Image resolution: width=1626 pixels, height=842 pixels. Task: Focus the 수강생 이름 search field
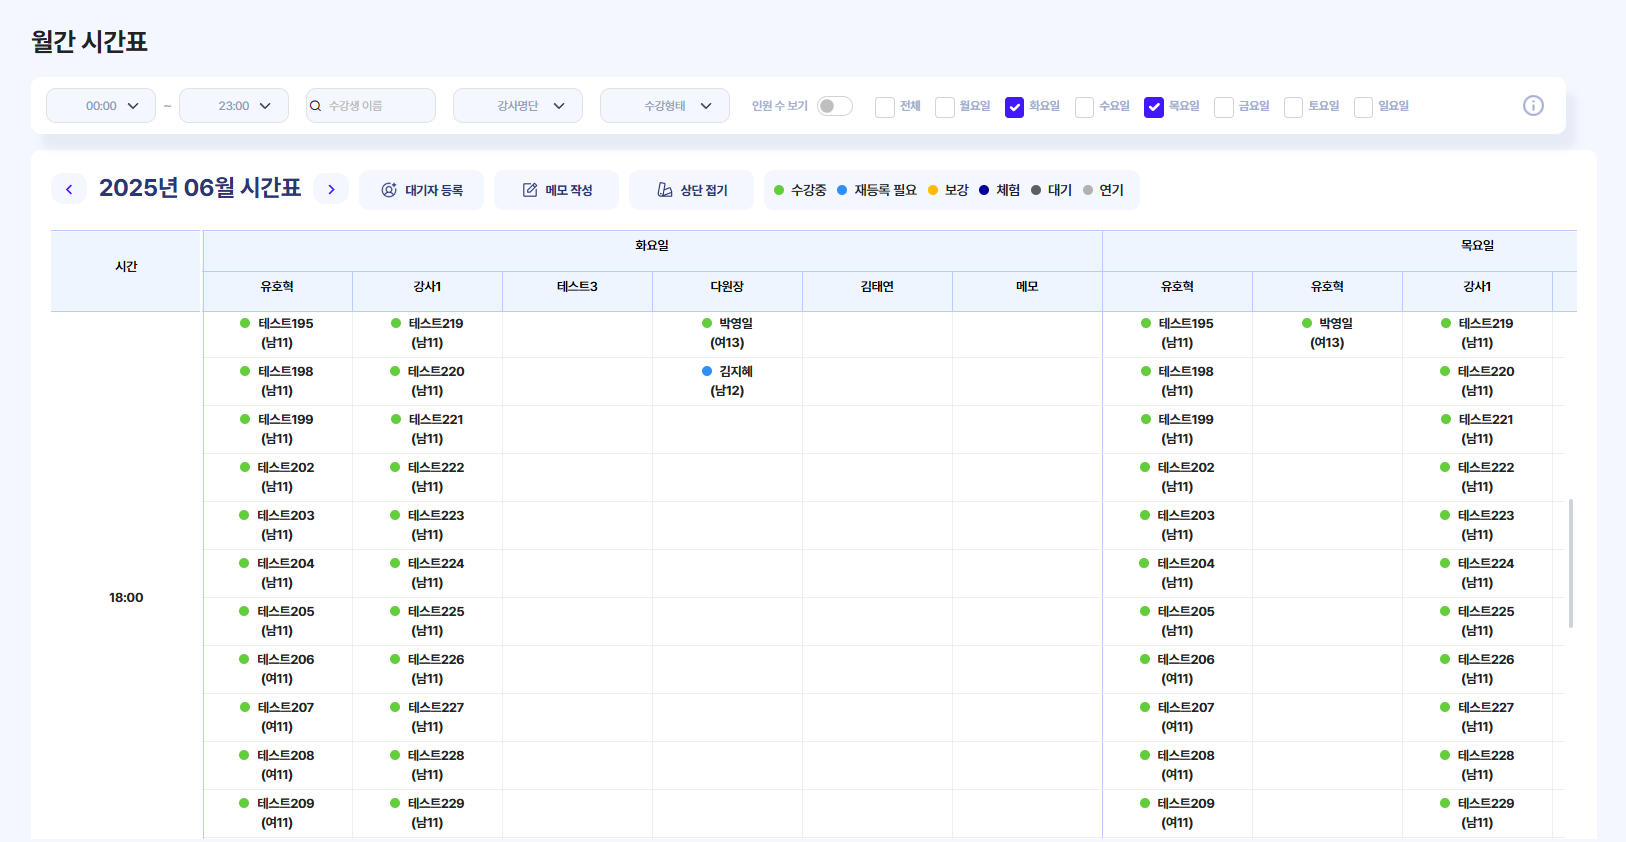click(x=371, y=106)
